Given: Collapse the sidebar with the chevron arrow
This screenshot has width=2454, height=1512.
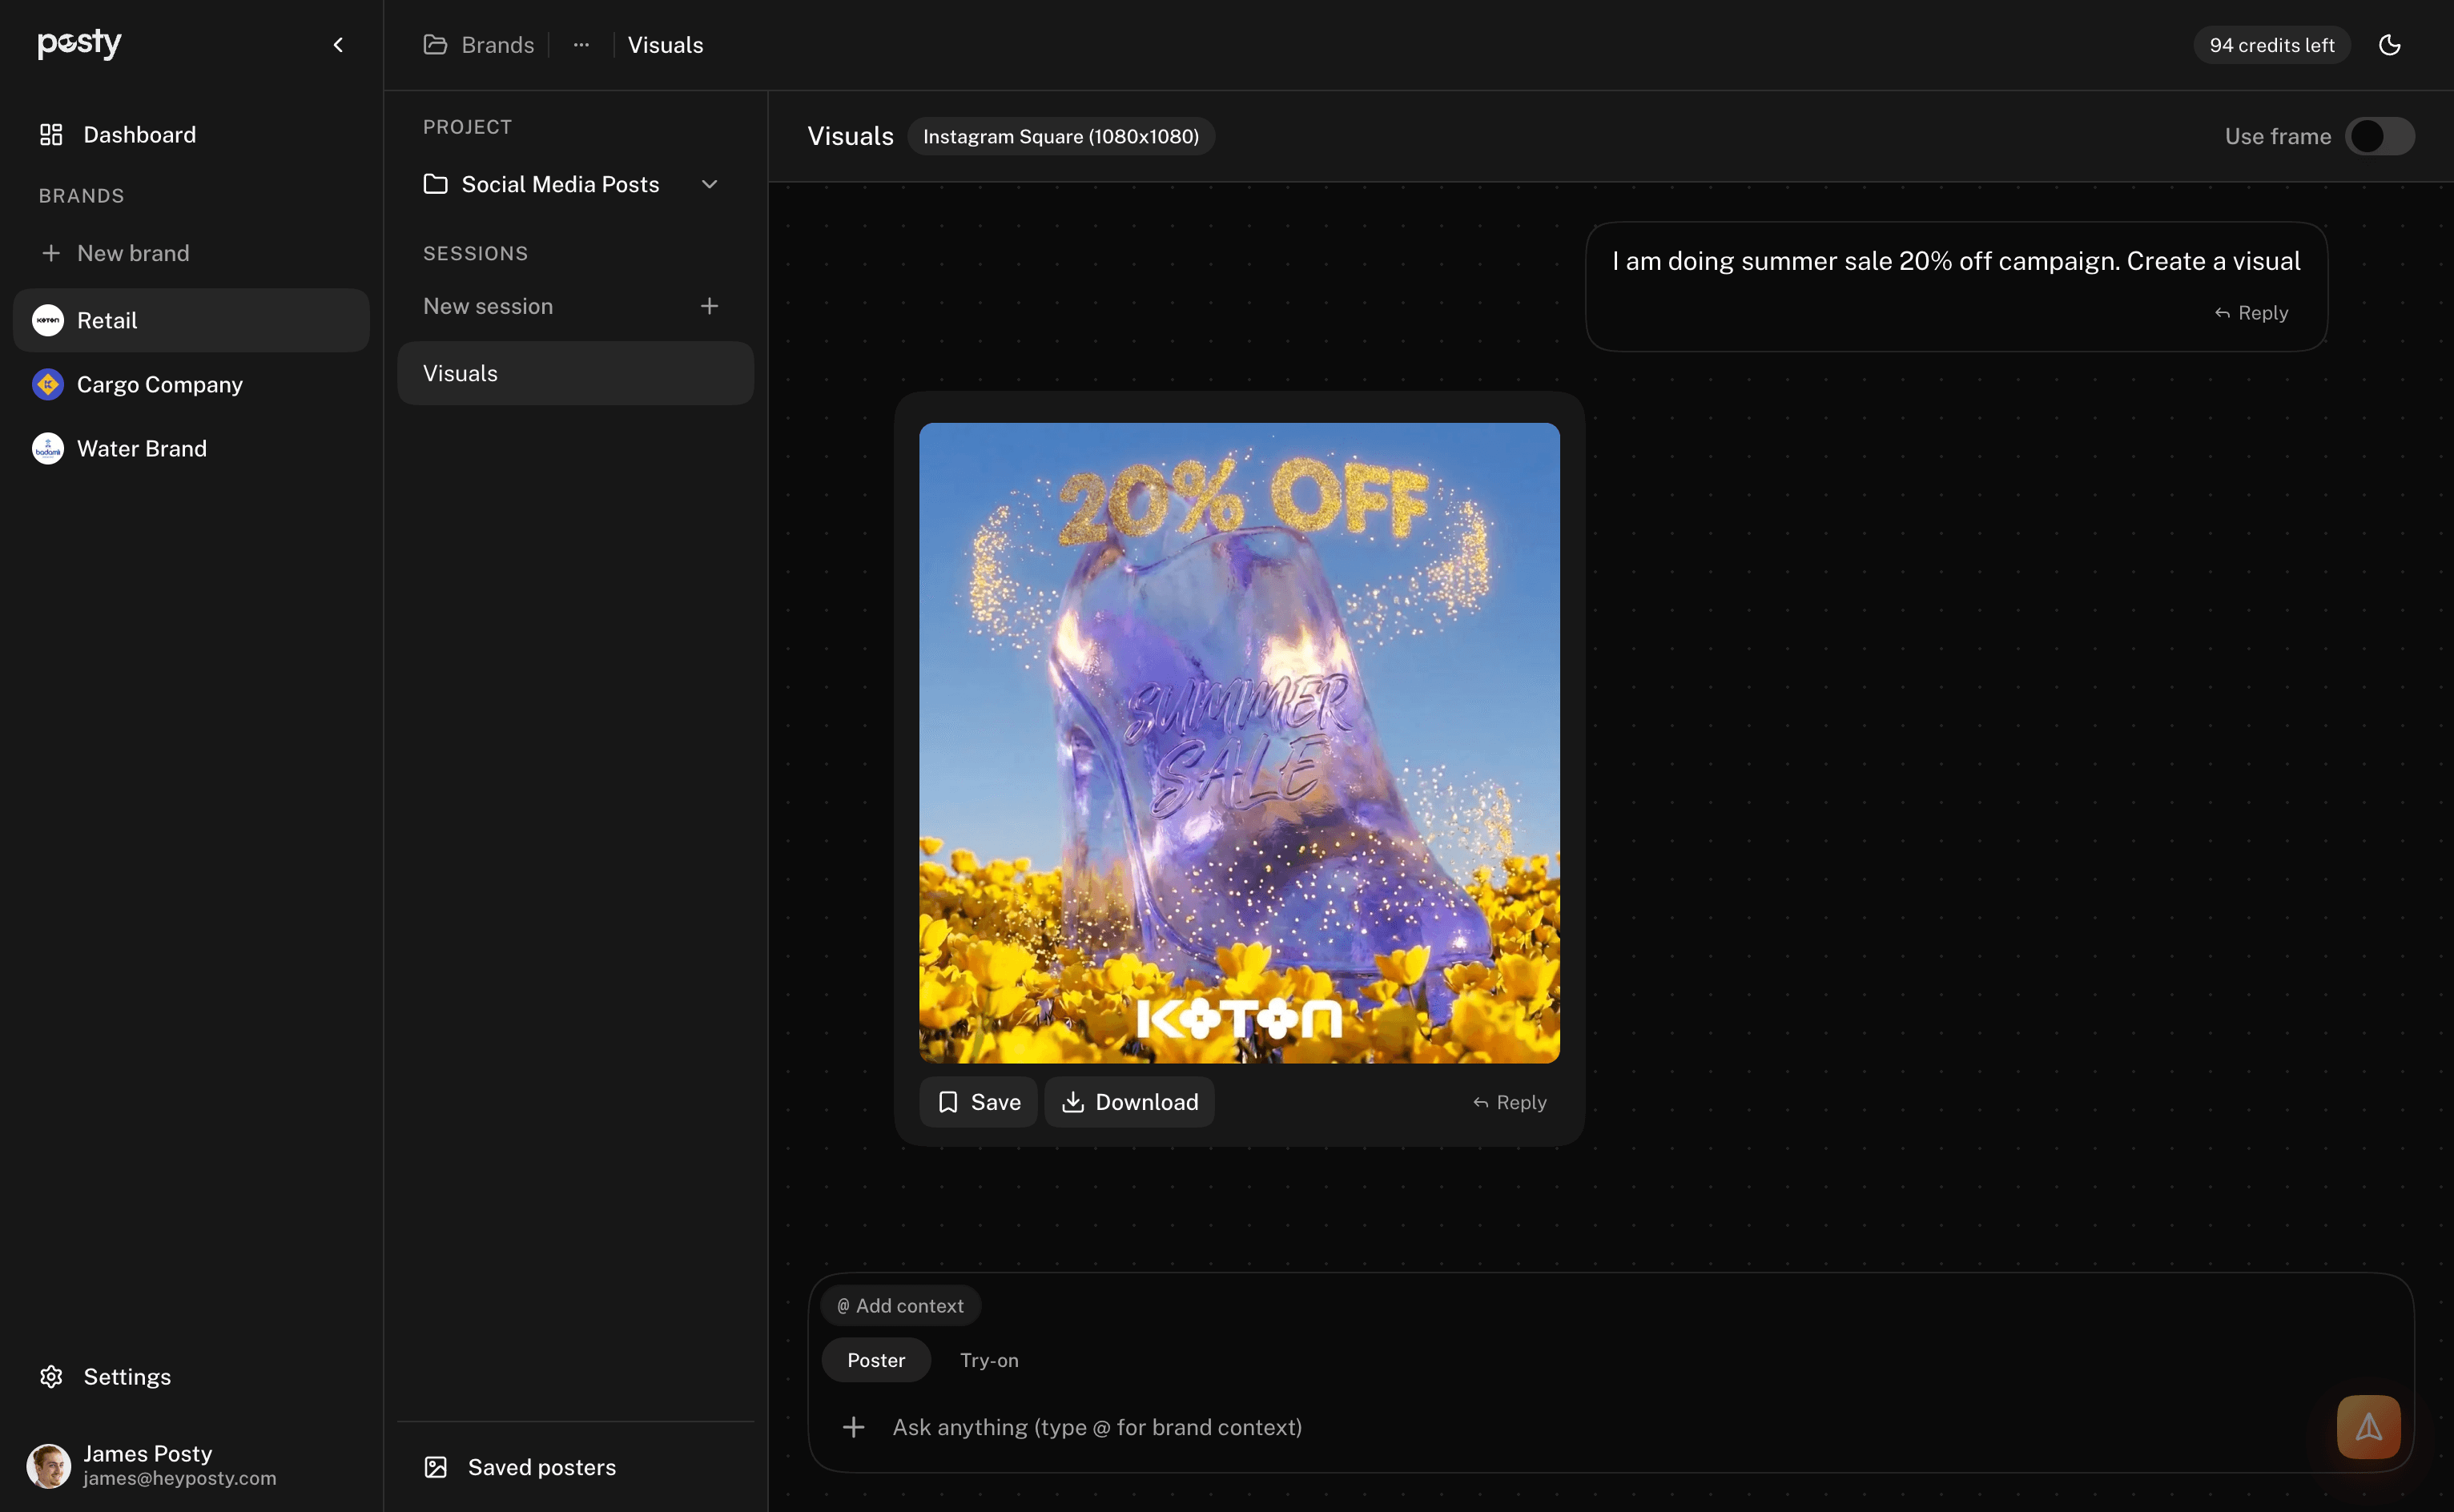Looking at the screenshot, I should 338,45.
